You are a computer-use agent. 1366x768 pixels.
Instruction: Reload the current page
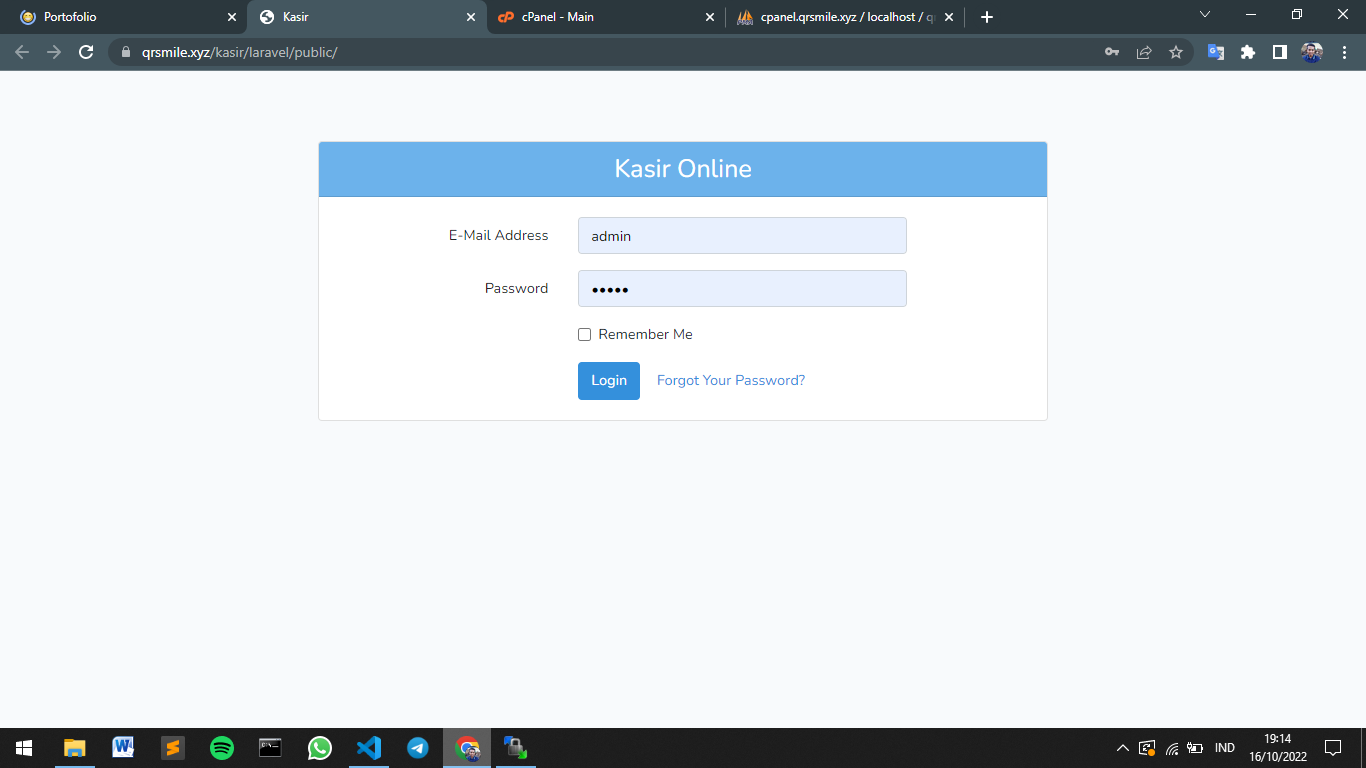(86, 52)
